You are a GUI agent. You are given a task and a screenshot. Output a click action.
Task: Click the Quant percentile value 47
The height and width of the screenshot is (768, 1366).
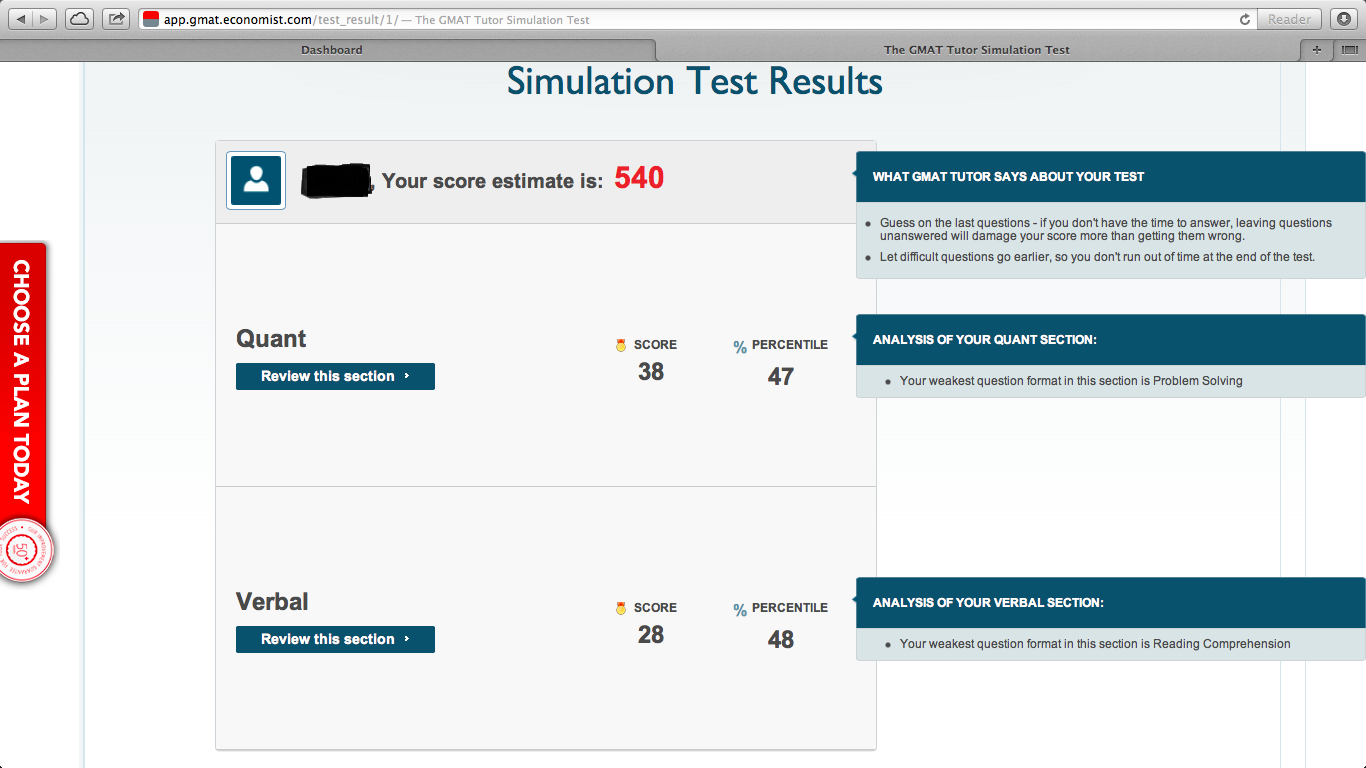781,377
